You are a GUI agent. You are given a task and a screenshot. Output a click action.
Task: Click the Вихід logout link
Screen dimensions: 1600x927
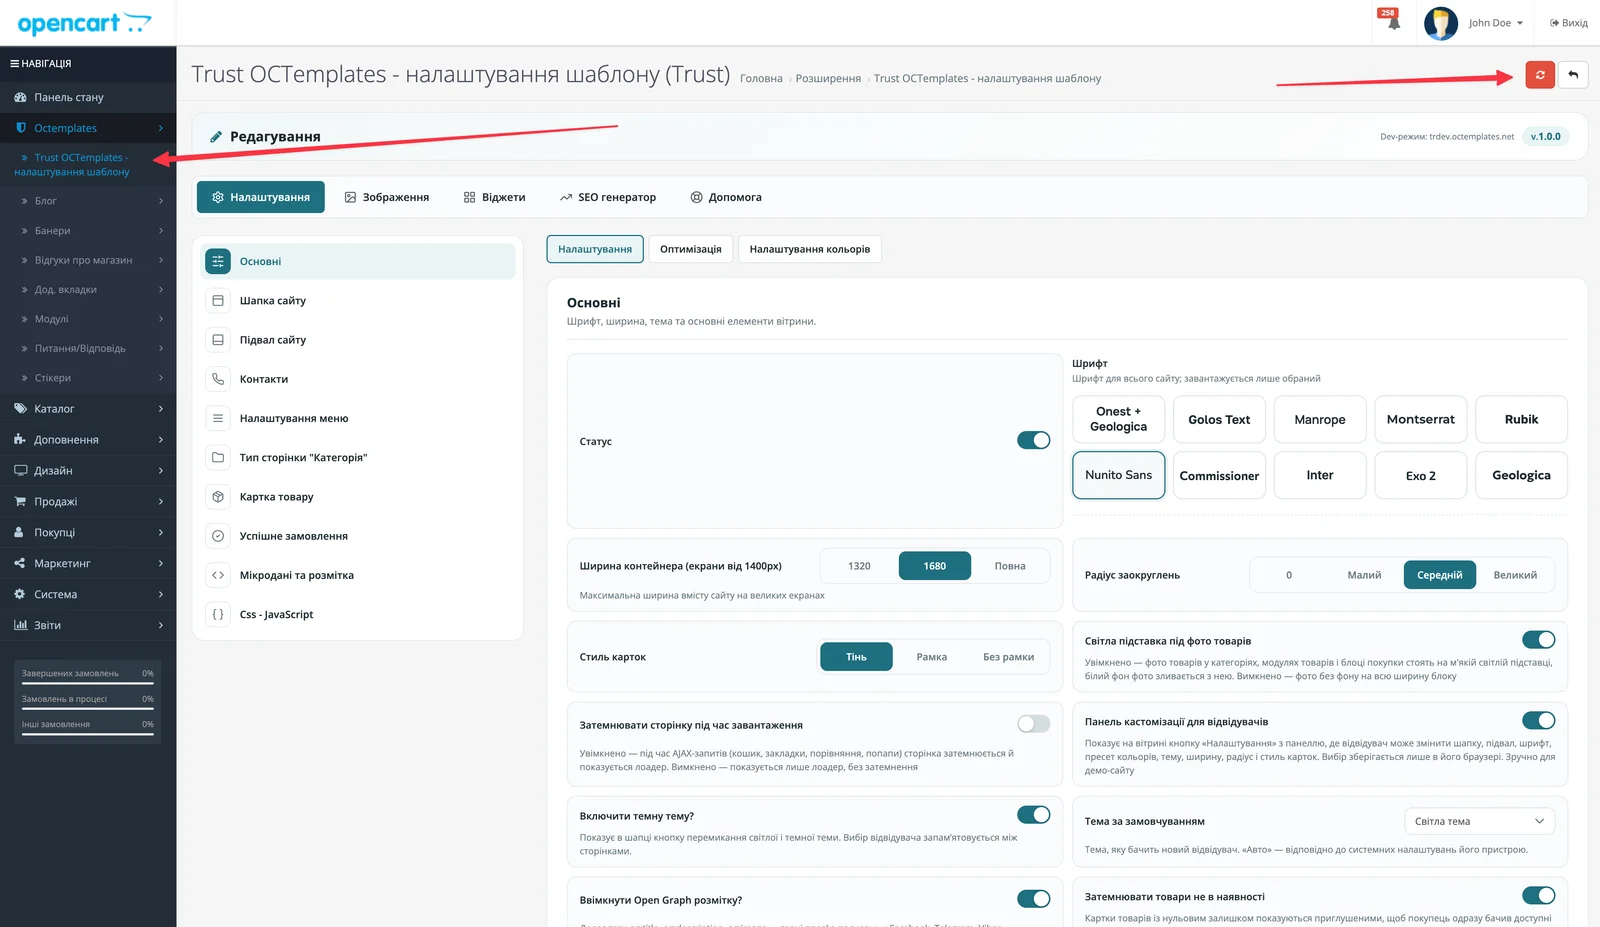[x=1569, y=23]
